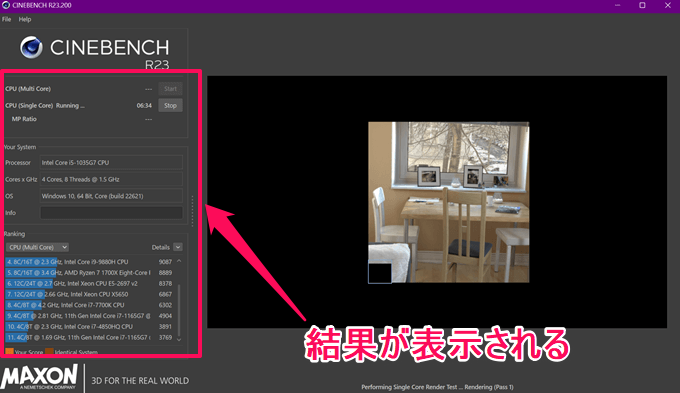Minimize the Cinebench window

618,5
